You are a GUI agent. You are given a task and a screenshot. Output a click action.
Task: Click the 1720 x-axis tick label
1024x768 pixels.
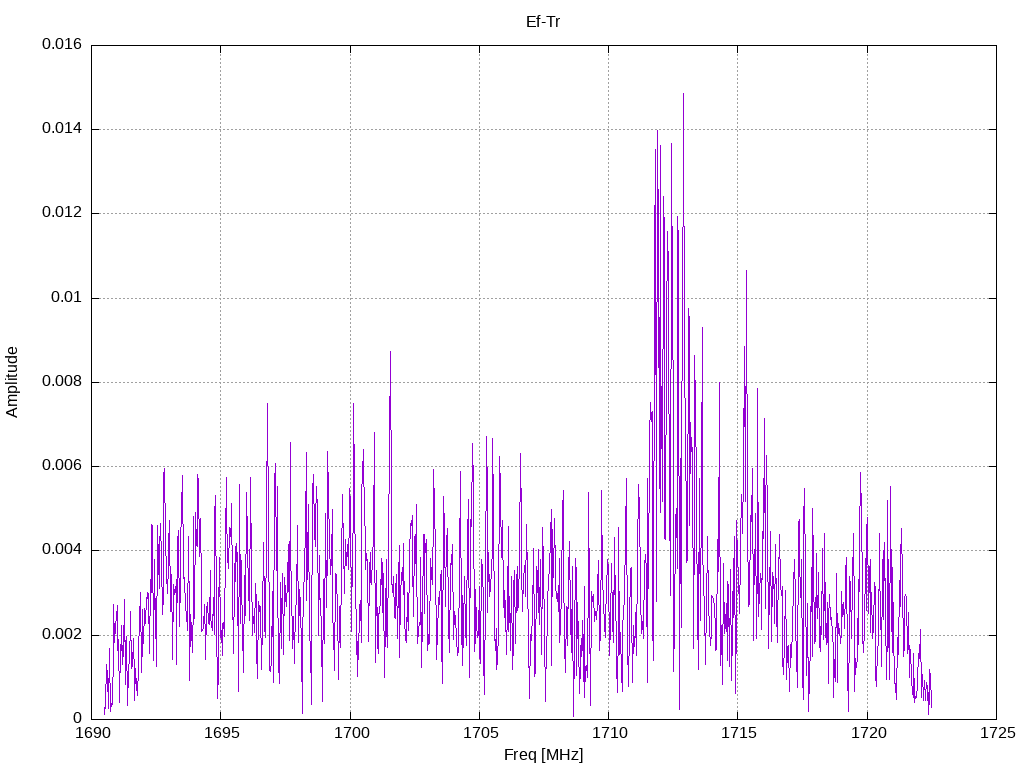[867, 733]
